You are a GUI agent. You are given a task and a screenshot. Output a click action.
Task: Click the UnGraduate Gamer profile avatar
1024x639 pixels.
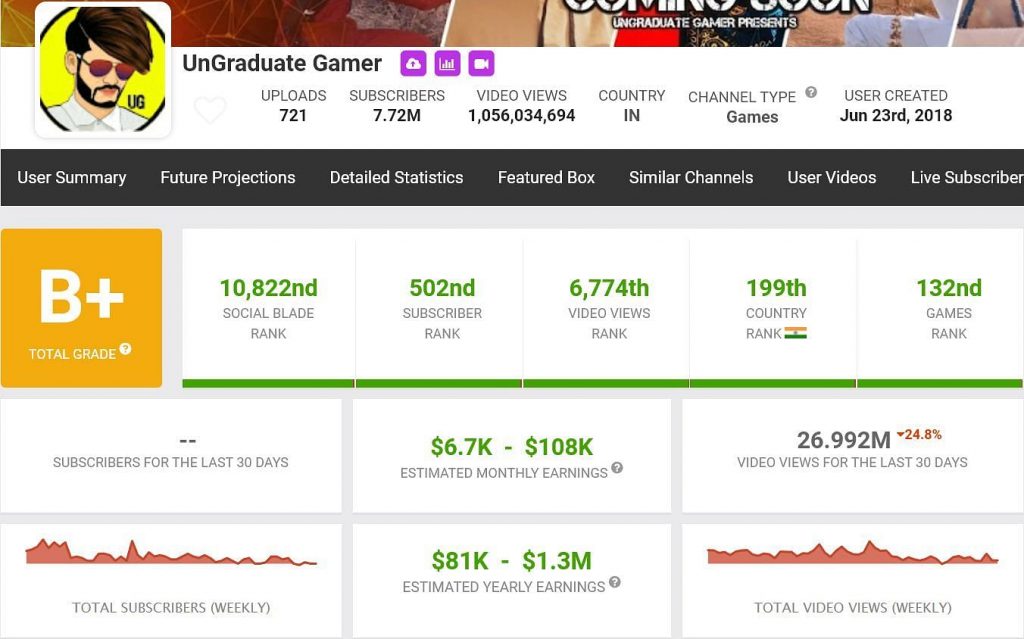(103, 70)
